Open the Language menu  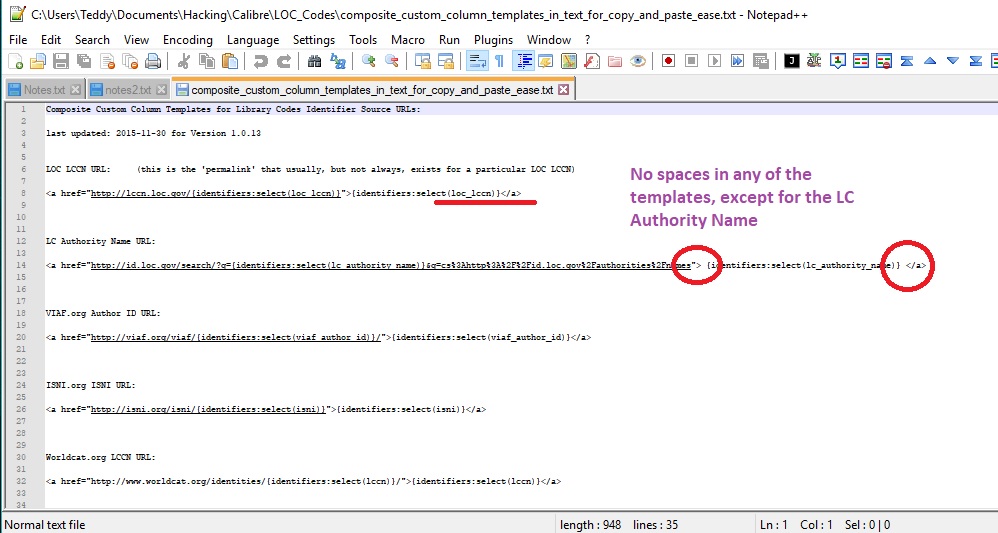(253, 39)
